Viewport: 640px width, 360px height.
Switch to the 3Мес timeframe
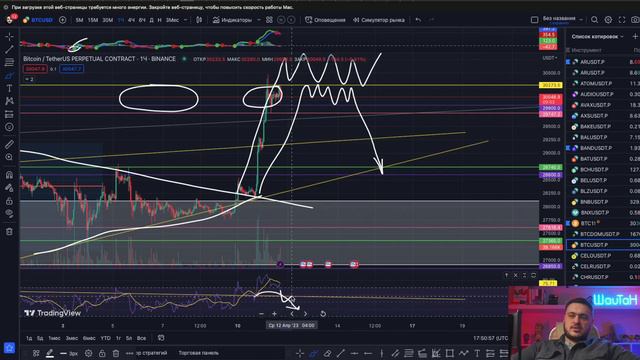(x=172, y=20)
